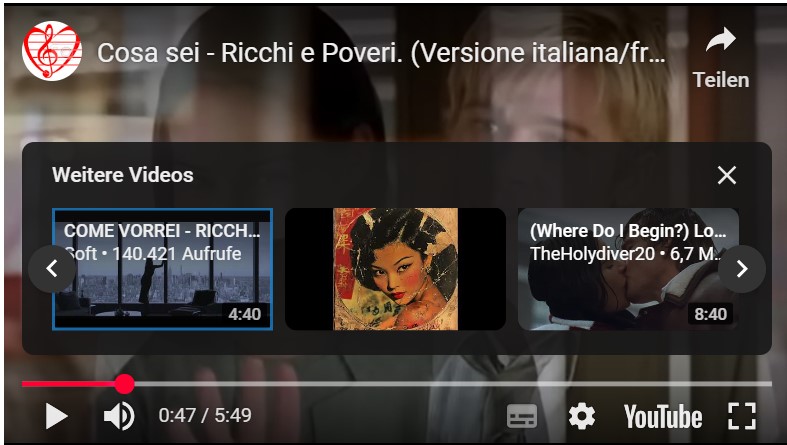Open the geisha portrait suggested video
Screen dimensions: 787x445
(x=396, y=269)
